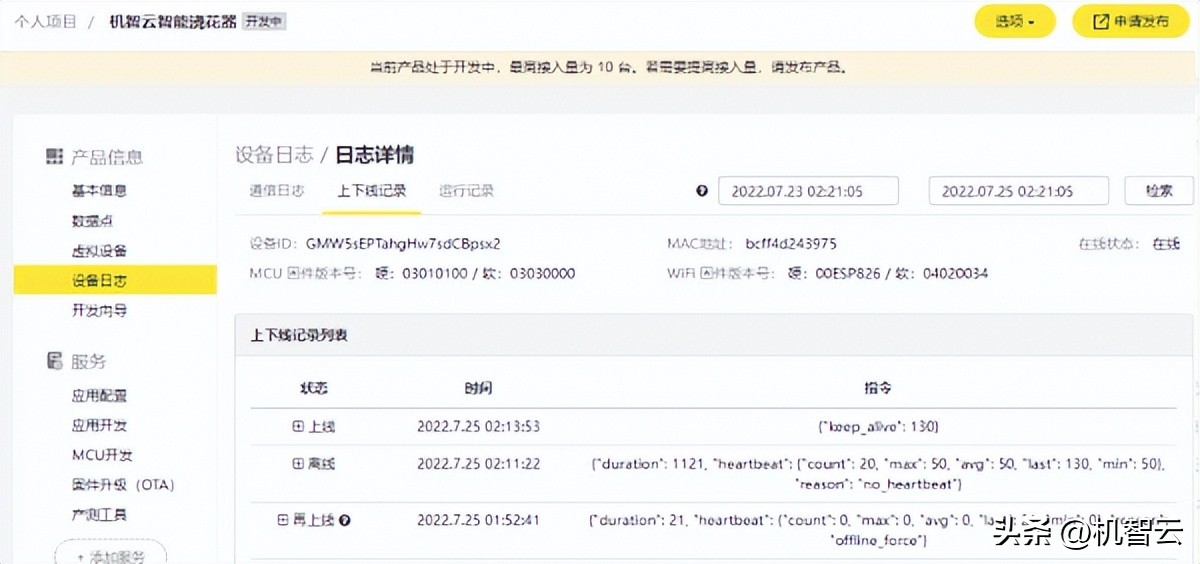Image resolution: width=1200 pixels, height=564 pixels.
Task: Open MCU开发 in the sidebar
Action: pos(102,455)
